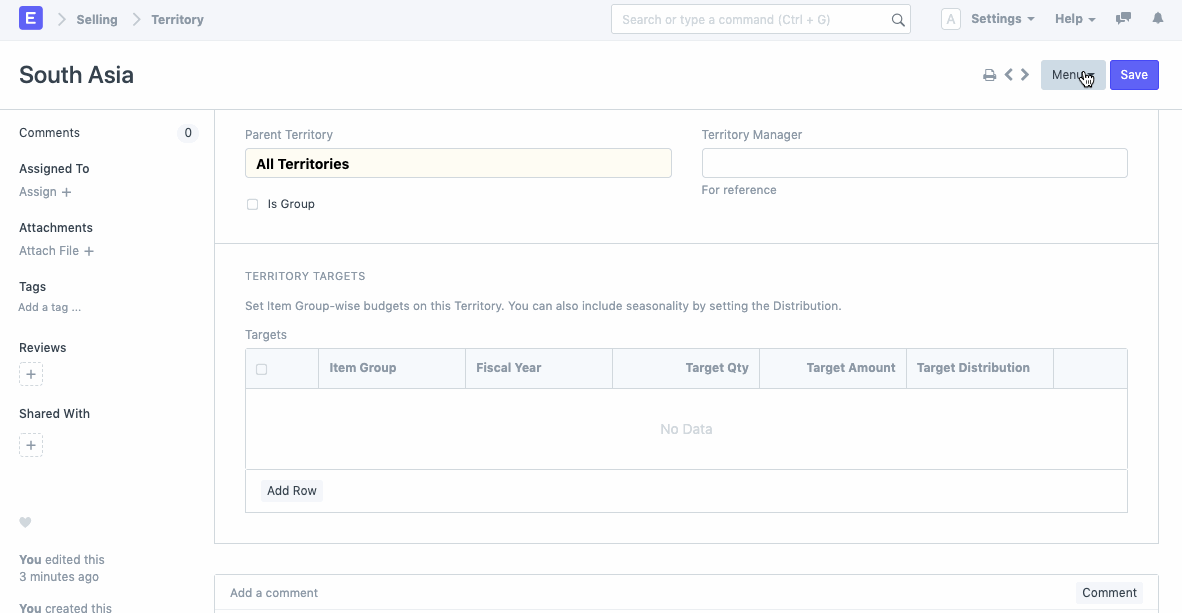
Task: Open the Territory breadcrumb link
Action: click(177, 18)
